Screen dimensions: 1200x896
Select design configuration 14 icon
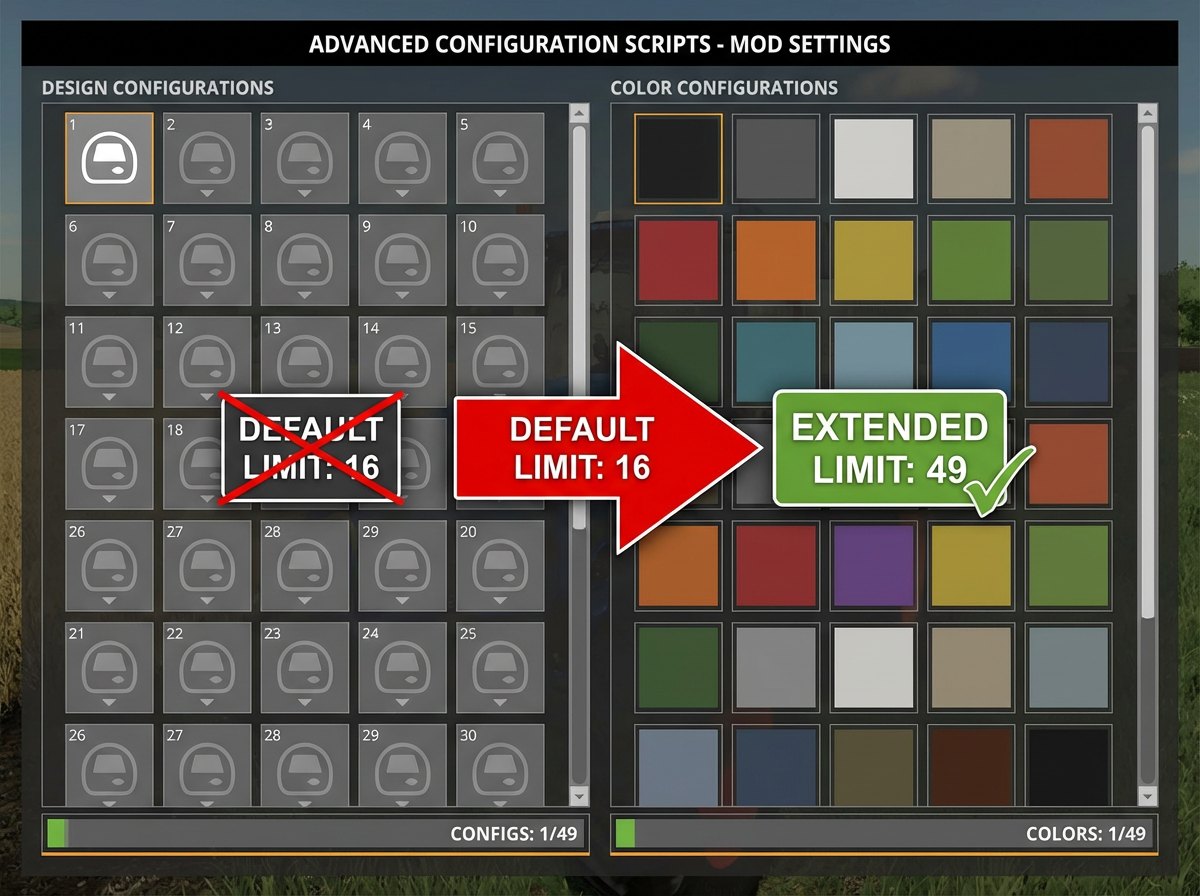[x=402, y=362]
